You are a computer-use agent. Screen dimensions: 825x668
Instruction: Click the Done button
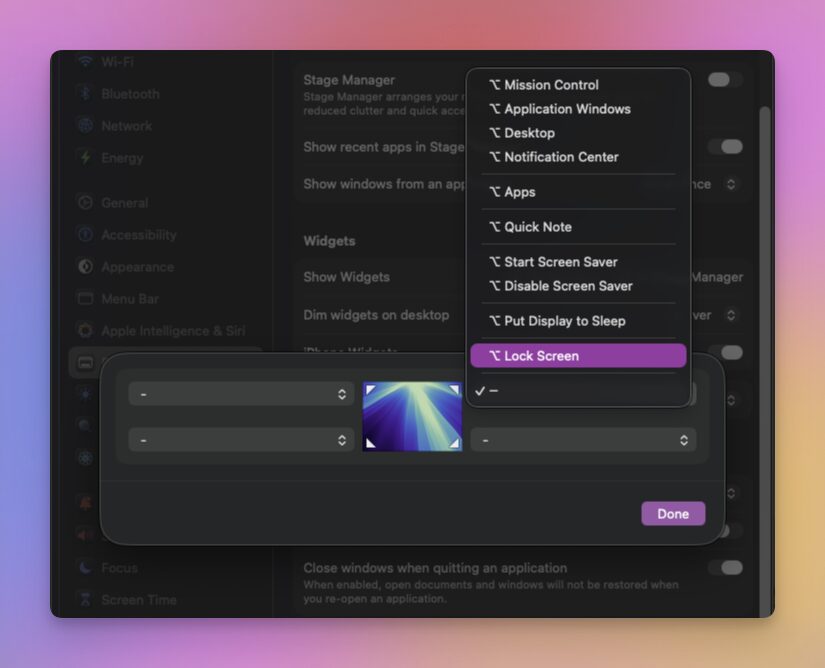click(673, 514)
